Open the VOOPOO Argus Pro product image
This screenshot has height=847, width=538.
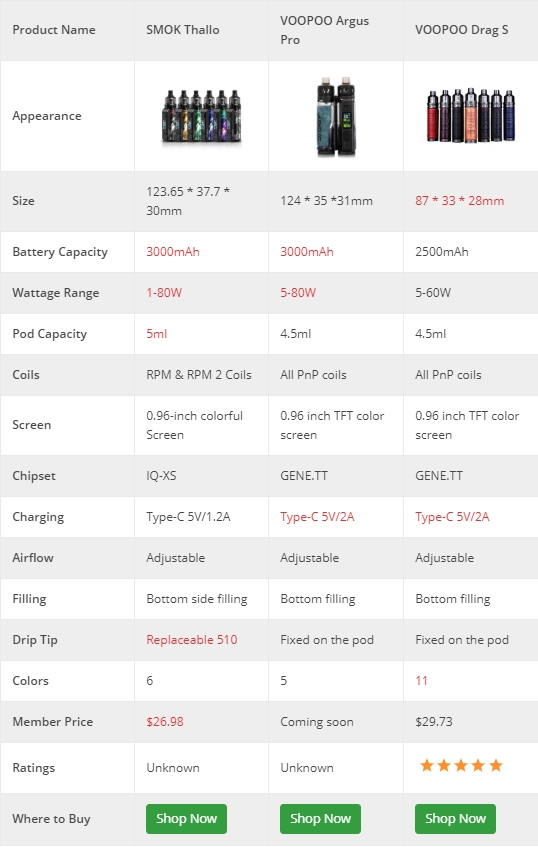point(336,116)
